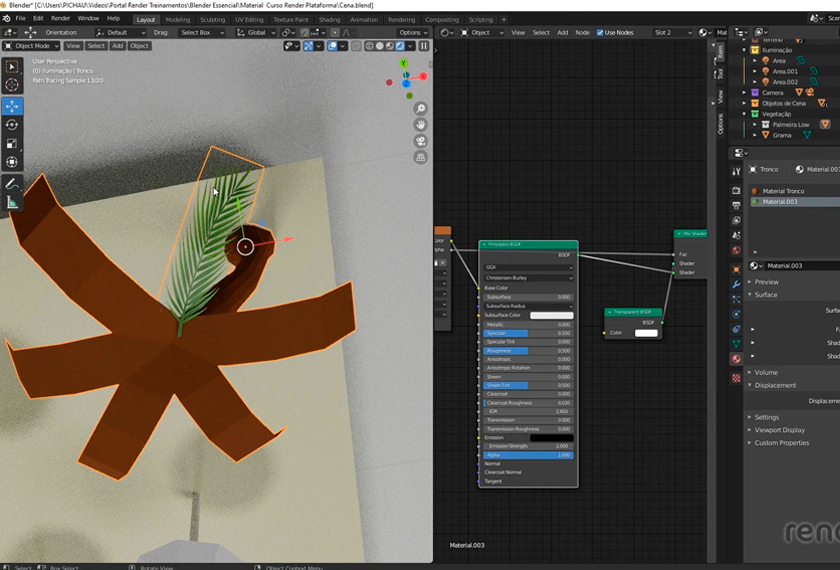This screenshot has height=570, width=840.
Task: Select the Move tool in viewport toolbar
Action: (x=12, y=105)
